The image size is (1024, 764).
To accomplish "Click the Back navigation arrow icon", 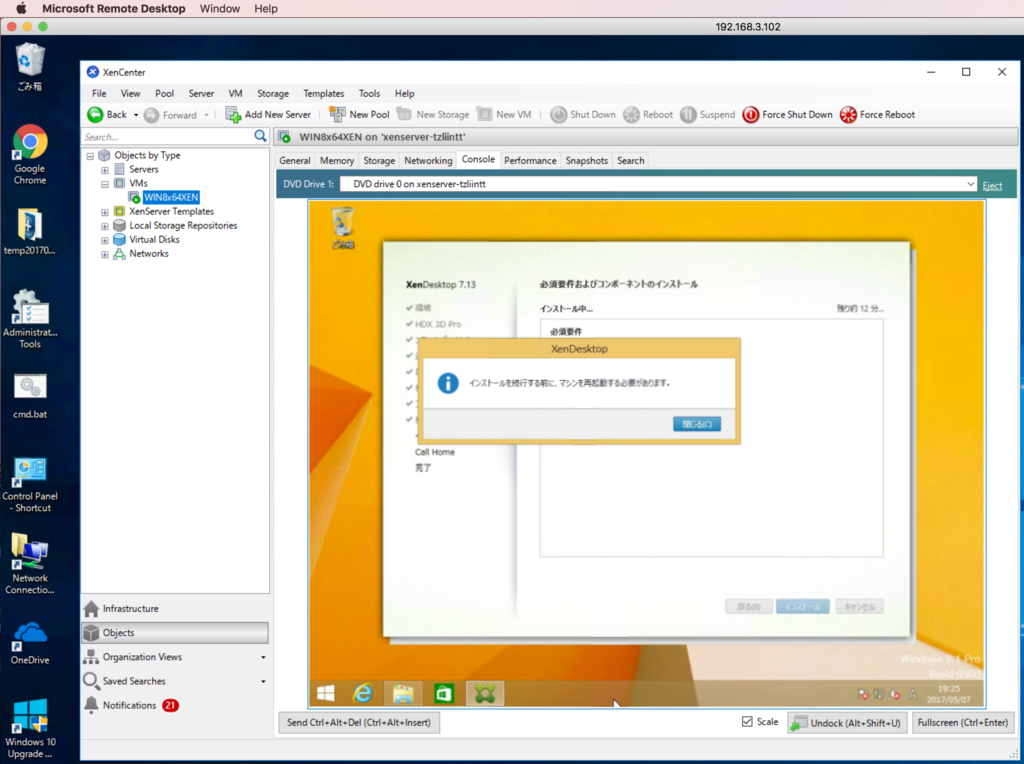I will pyautogui.click(x=95, y=115).
